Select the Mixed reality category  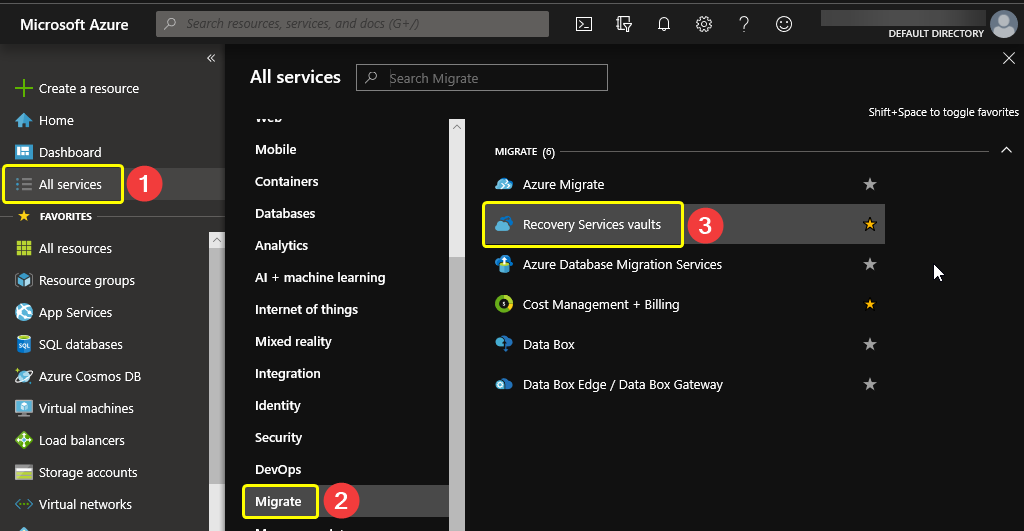293,342
